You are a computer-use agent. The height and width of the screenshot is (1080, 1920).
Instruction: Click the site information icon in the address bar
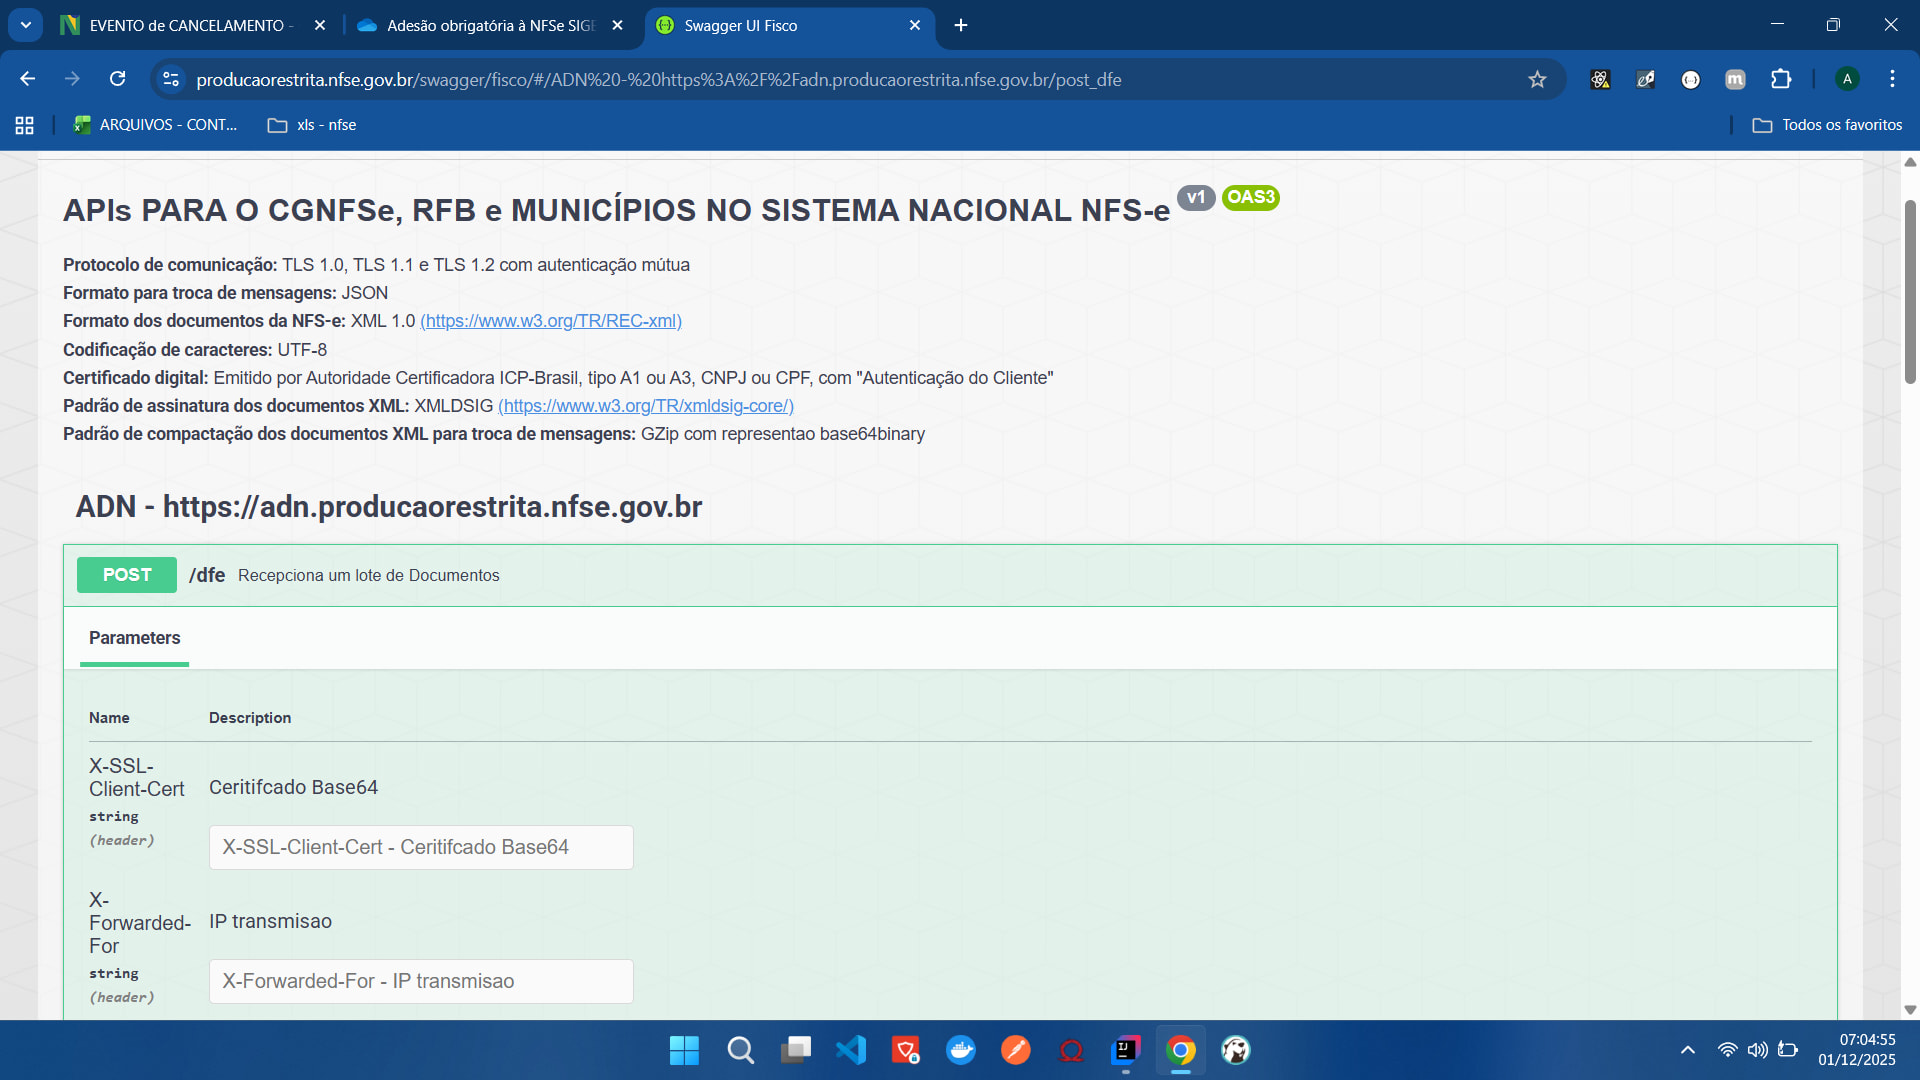pyautogui.click(x=171, y=79)
